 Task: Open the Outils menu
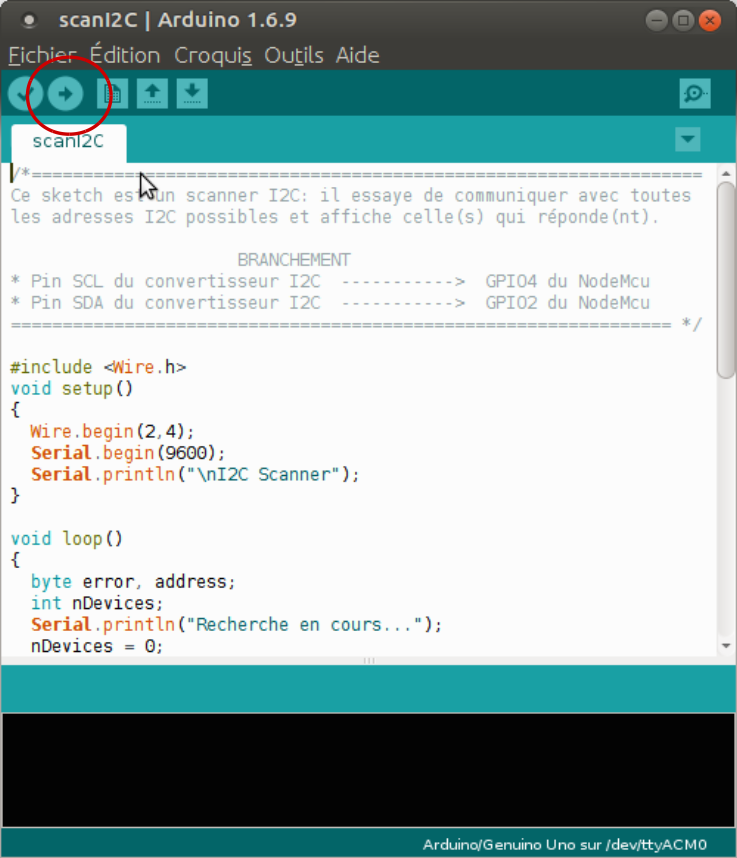click(x=295, y=55)
